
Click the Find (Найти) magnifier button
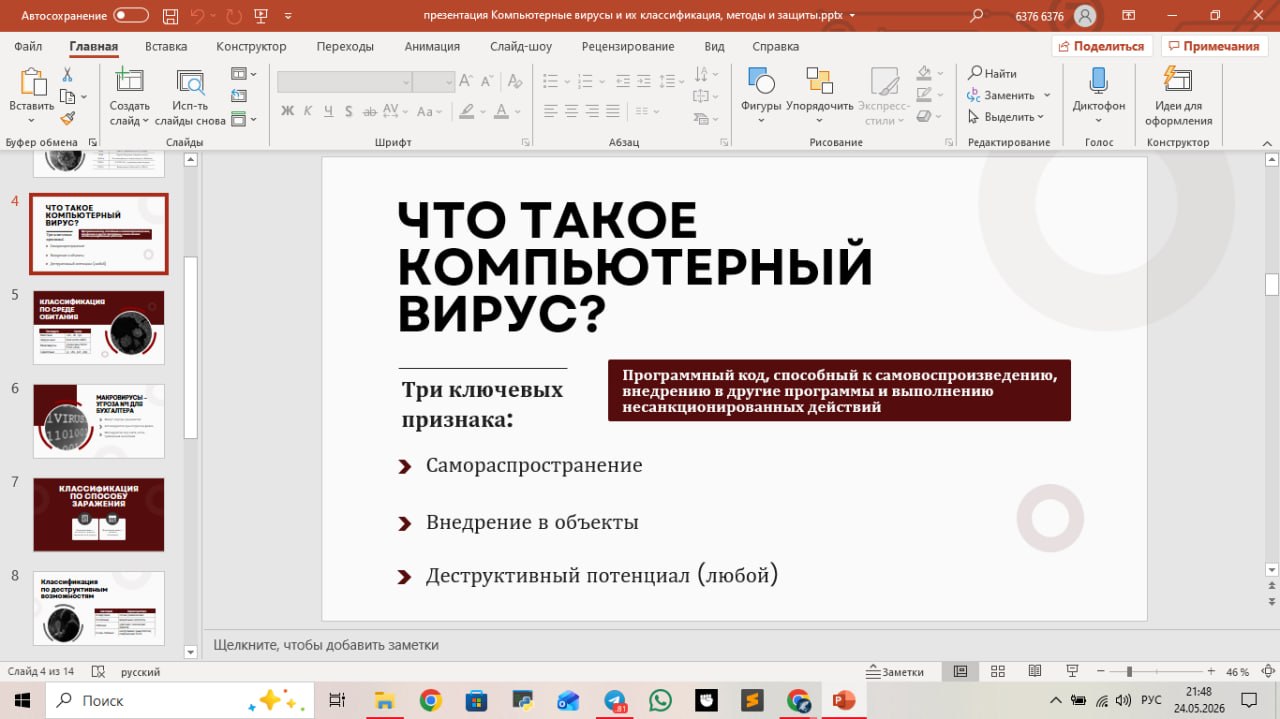992,73
